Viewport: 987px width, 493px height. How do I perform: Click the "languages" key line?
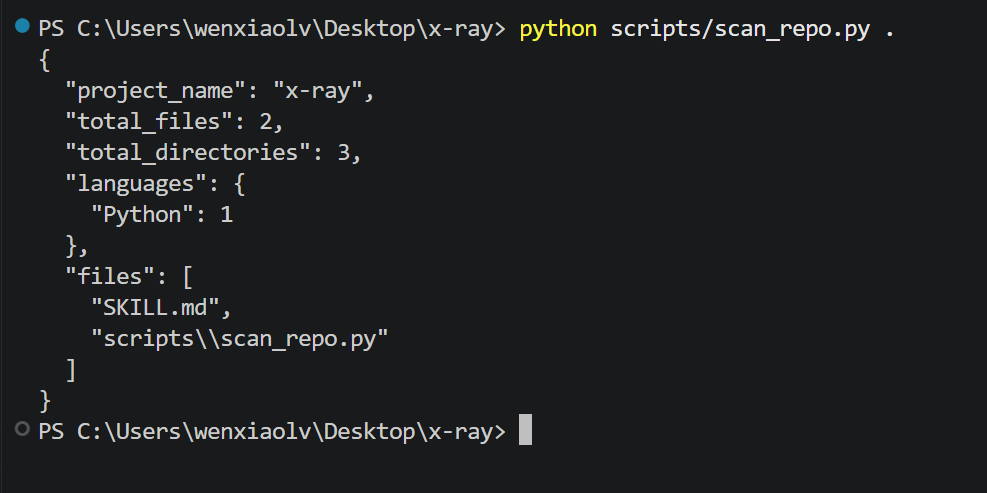coord(155,184)
